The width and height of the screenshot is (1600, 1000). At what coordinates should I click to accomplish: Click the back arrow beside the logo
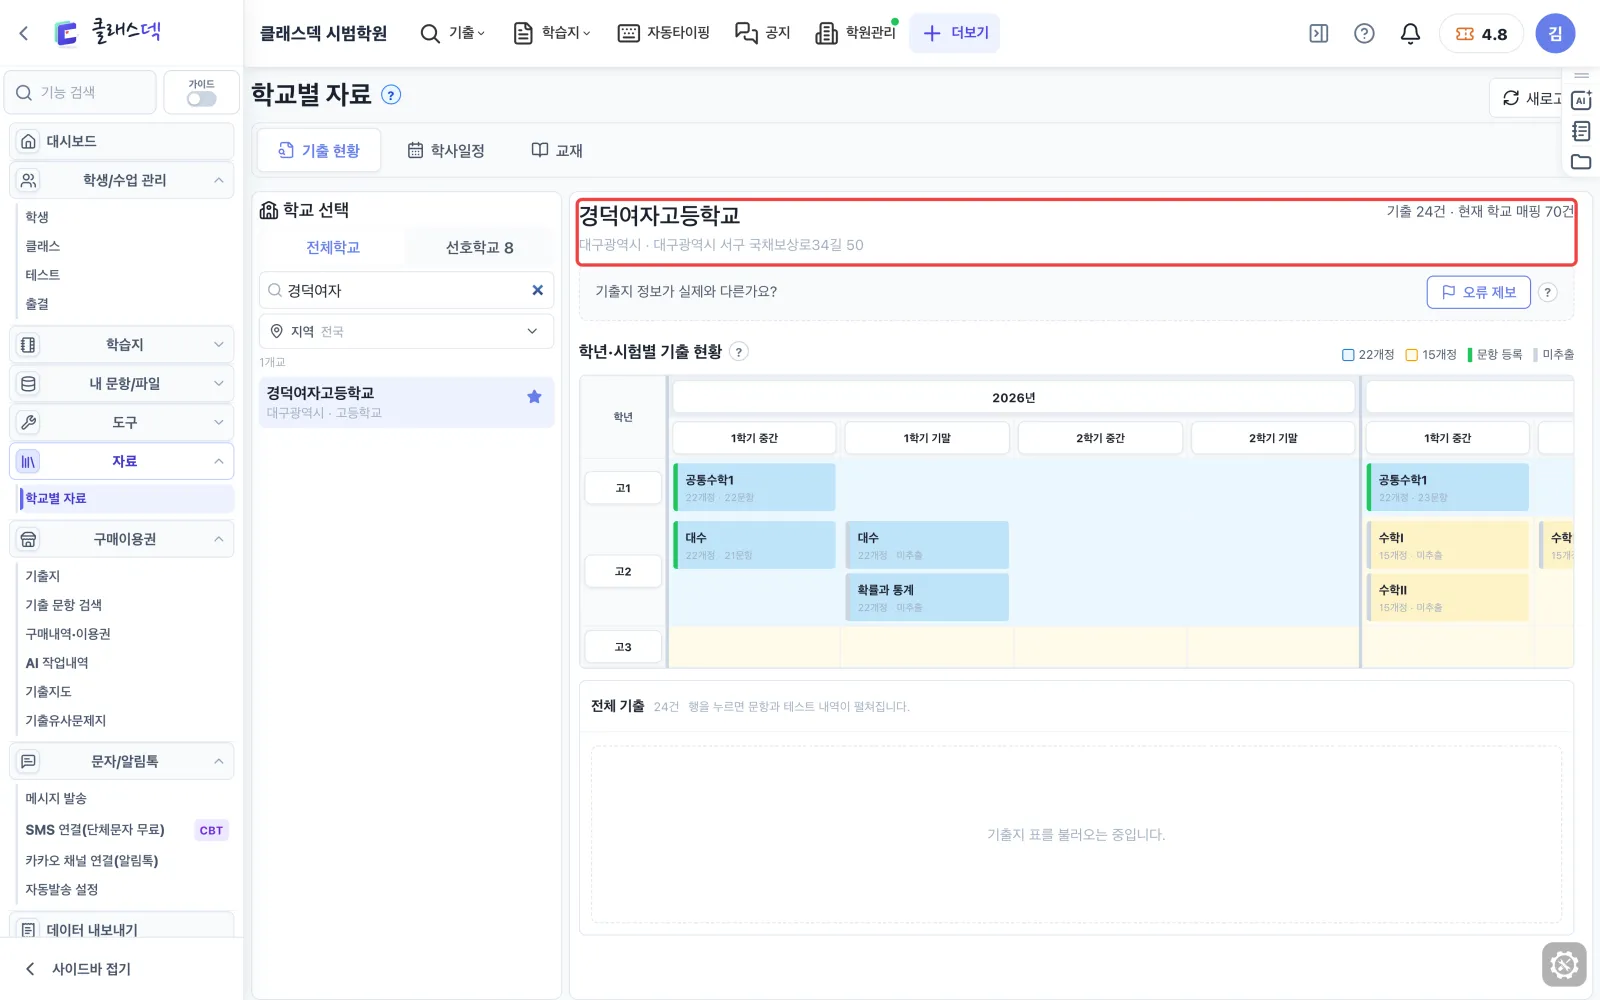[24, 33]
